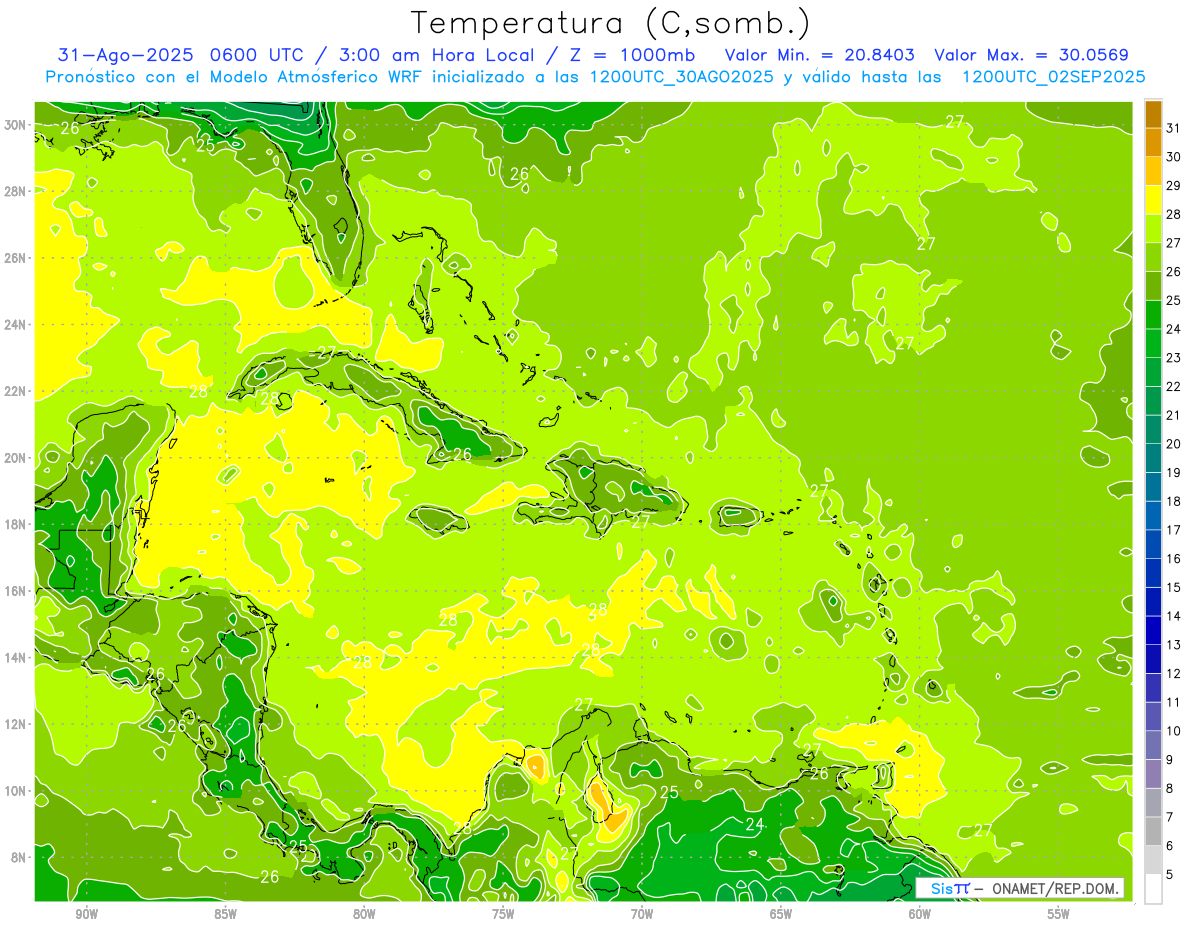Click the "12N" latitude axis label
Screen dimensions: 1200x927
[16, 724]
